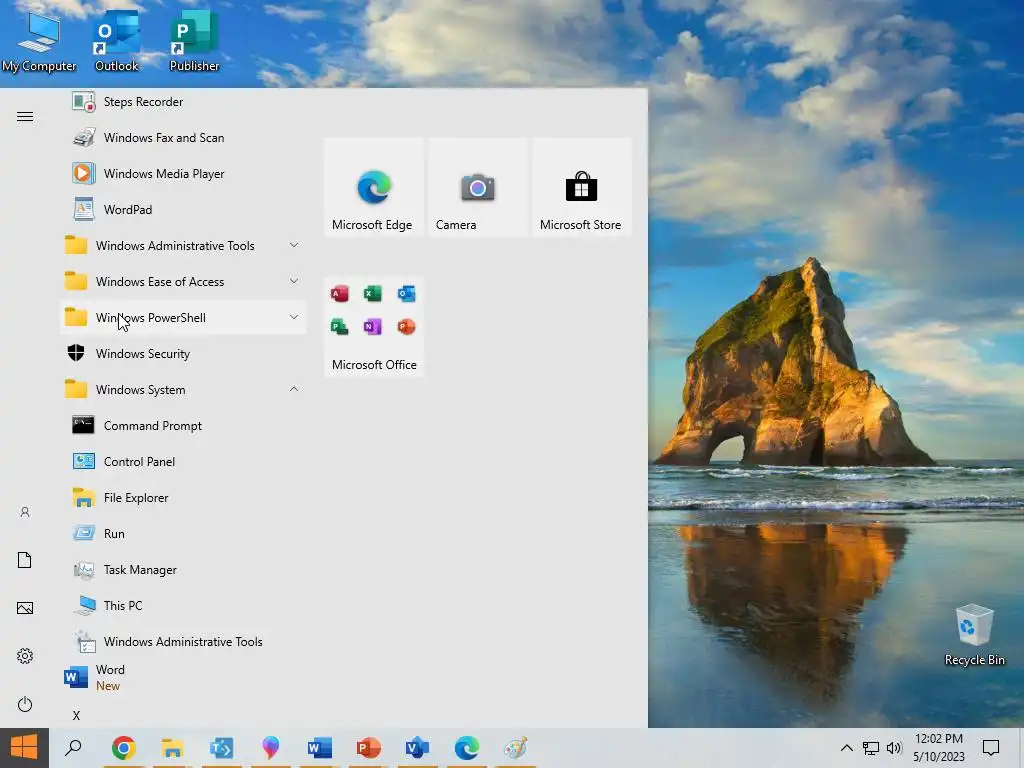Jump to the X letter header

(x=76, y=715)
